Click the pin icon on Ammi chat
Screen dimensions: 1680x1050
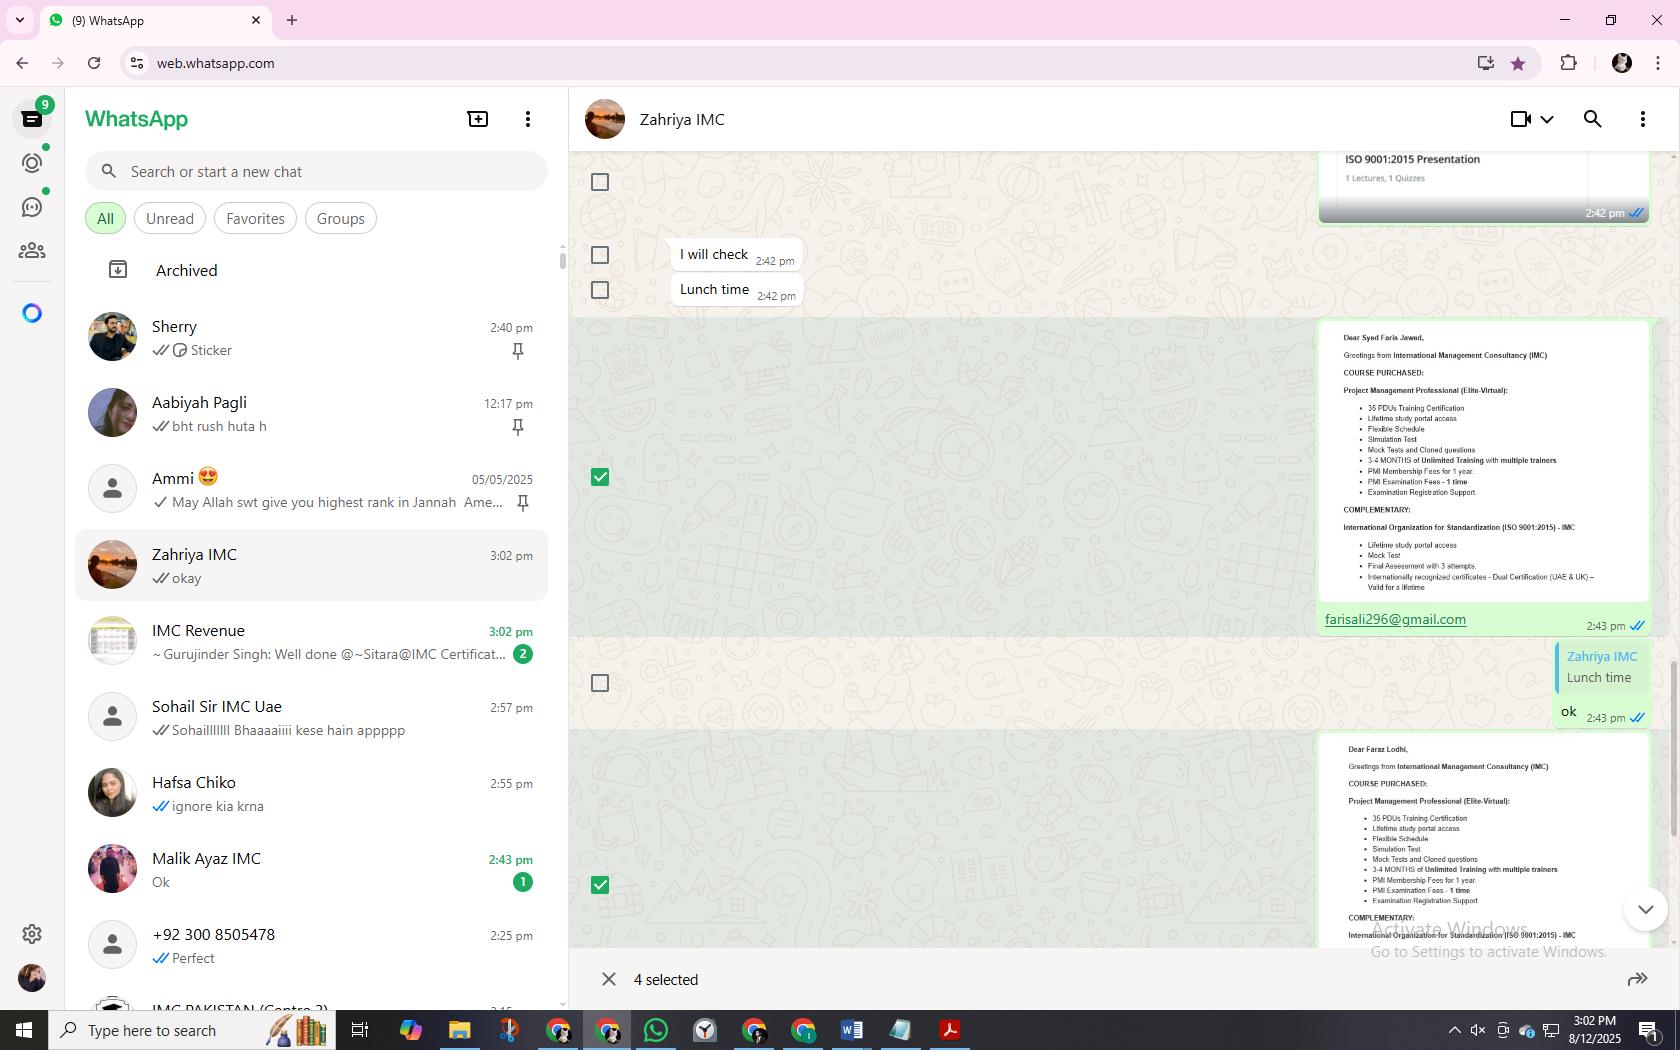(x=523, y=503)
